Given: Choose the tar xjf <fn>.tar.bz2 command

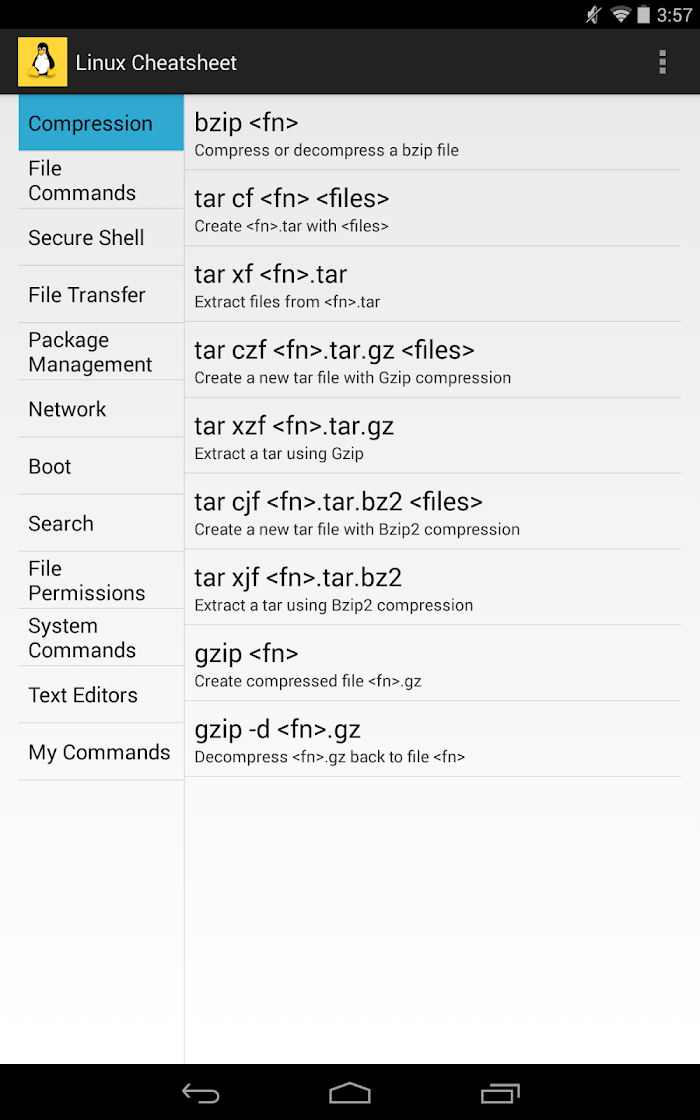Looking at the screenshot, I should coord(433,587).
